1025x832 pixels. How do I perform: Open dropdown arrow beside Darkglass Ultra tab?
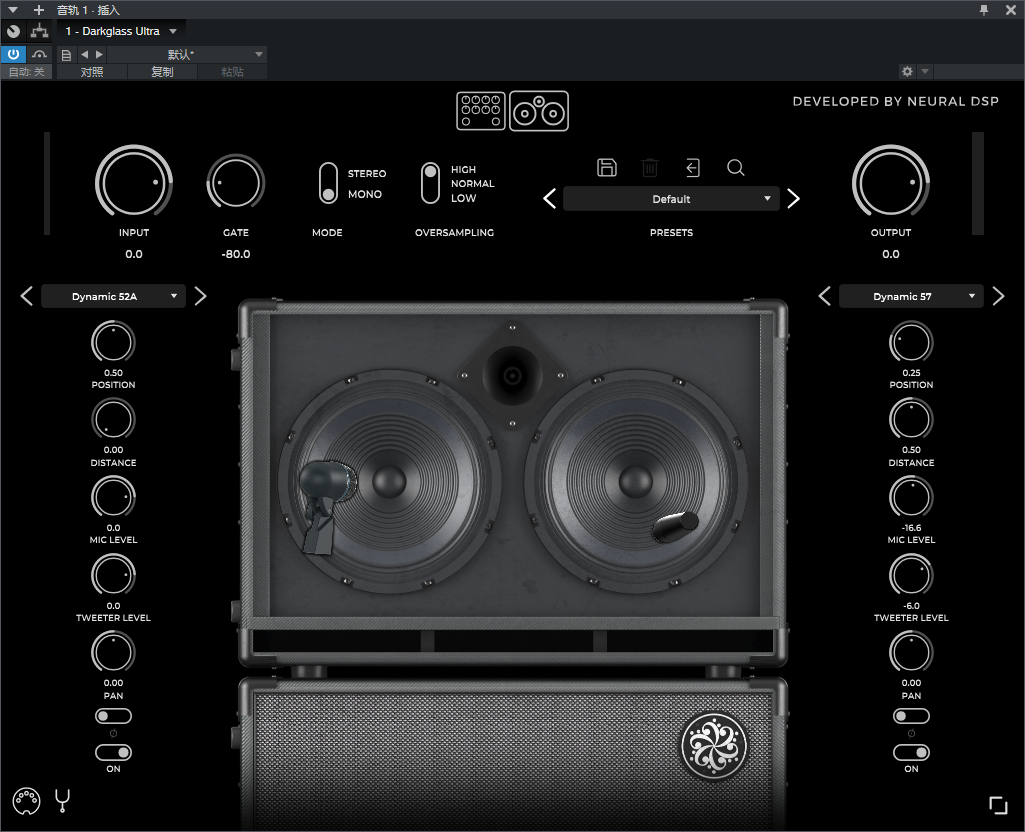coord(173,31)
